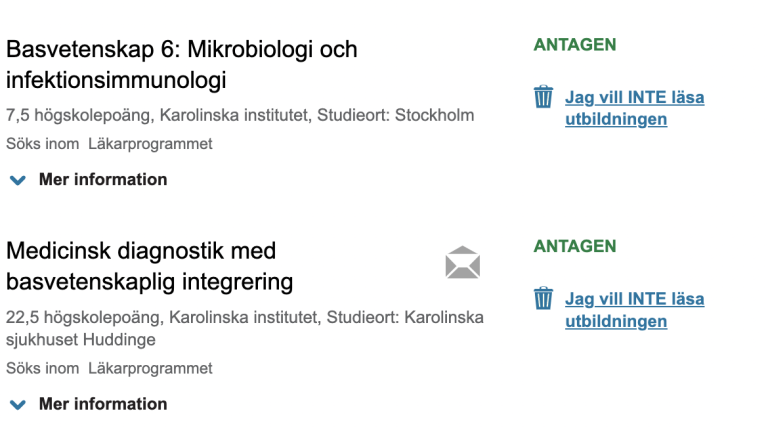Expand chevron under Medicinsk diagnostik course
The width and height of the screenshot is (768, 432).
(18, 405)
